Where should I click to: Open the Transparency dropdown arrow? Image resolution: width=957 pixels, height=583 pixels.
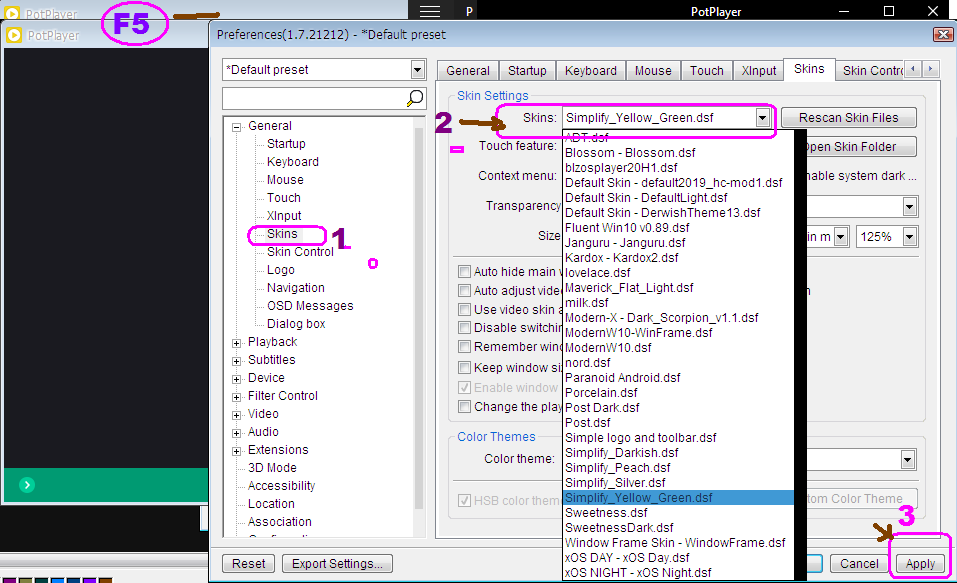909,206
